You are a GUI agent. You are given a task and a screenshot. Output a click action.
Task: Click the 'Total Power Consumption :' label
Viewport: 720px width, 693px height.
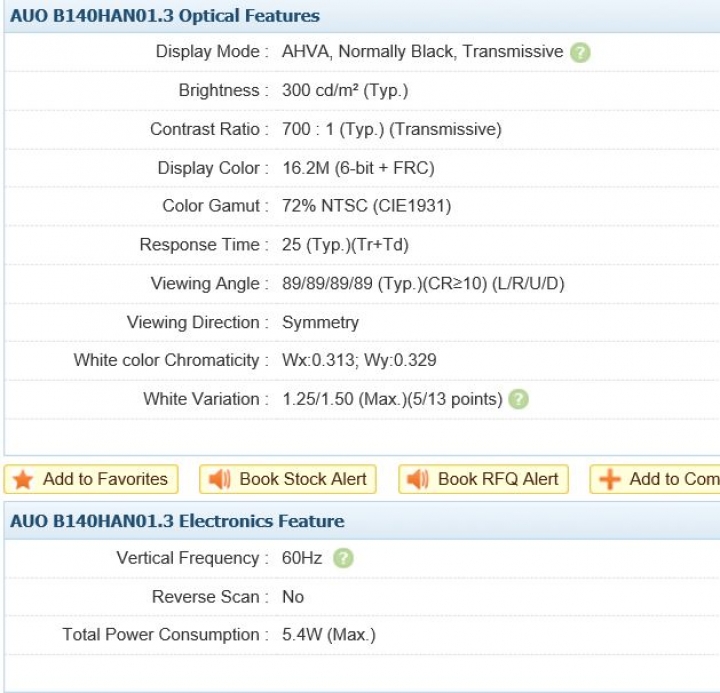coord(166,635)
